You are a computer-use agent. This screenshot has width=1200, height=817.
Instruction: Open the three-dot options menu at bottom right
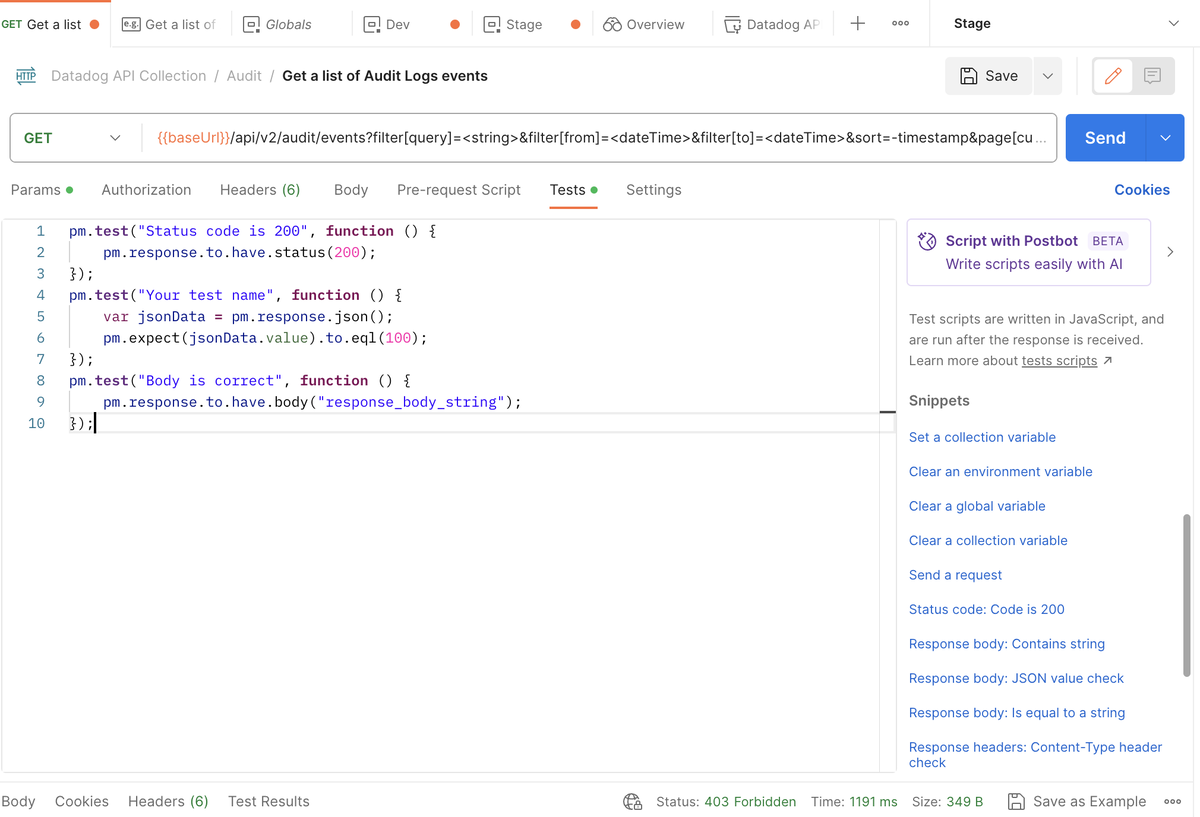[1172, 801]
